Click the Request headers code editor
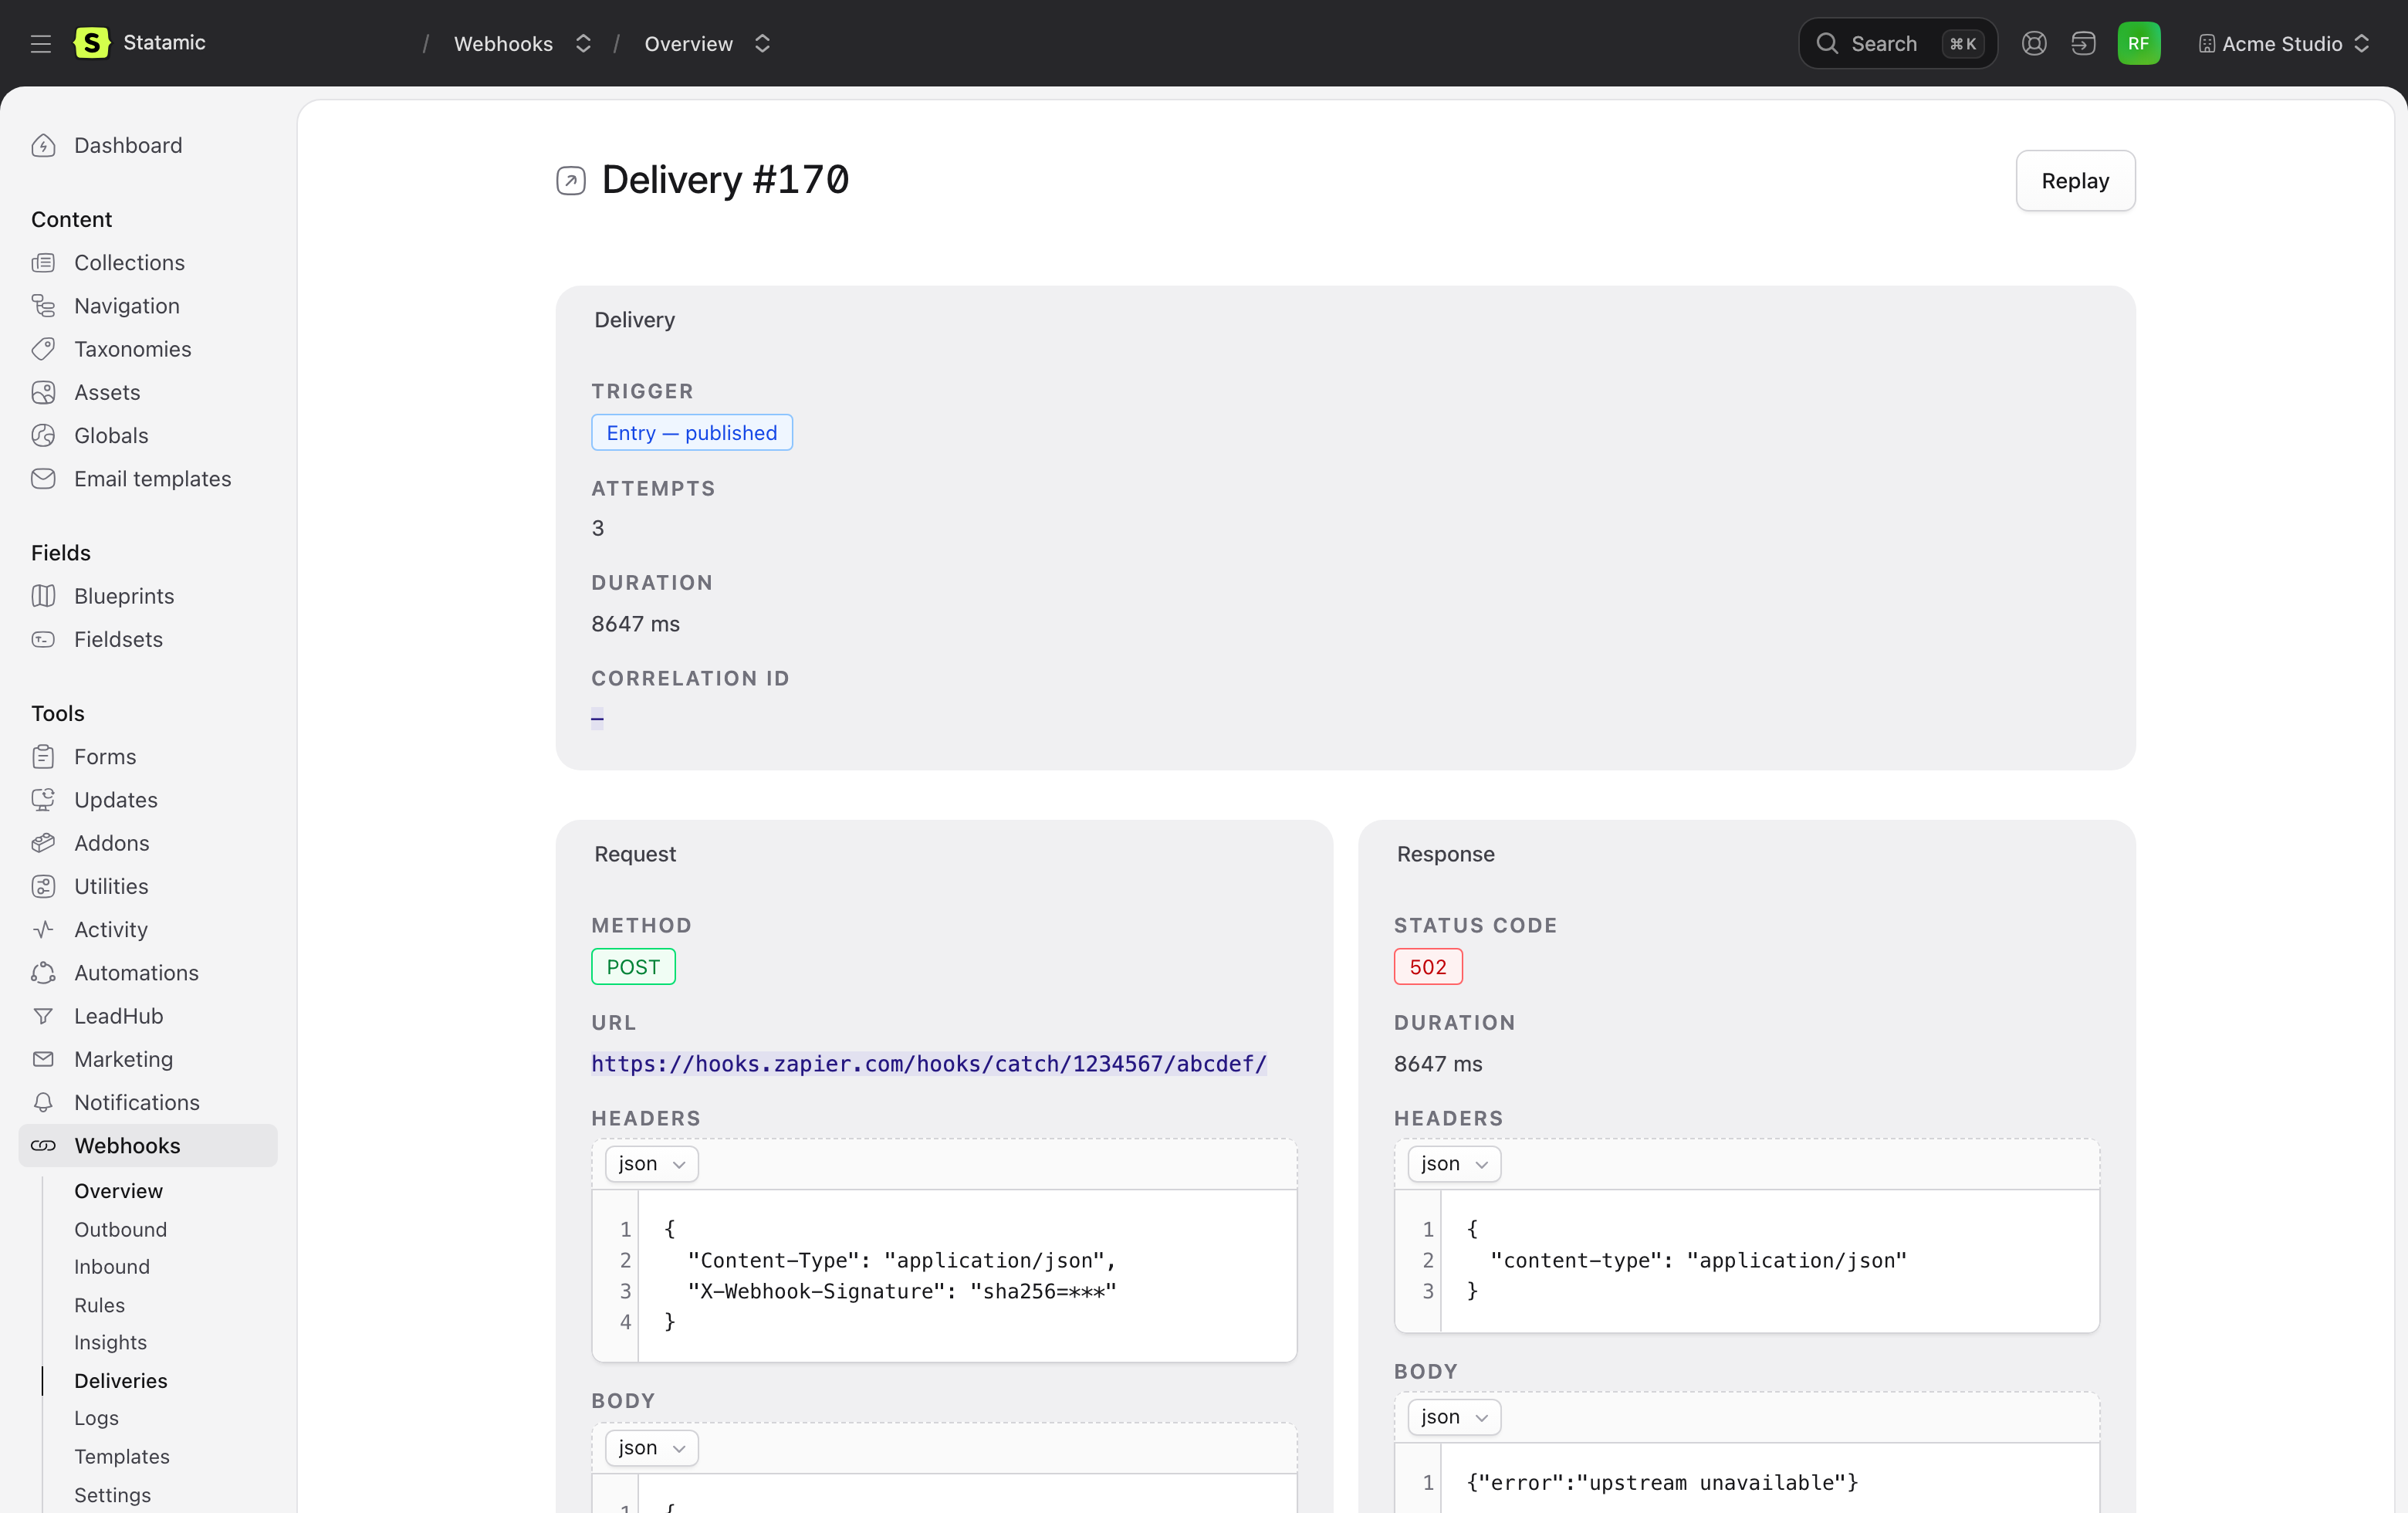This screenshot has width=2408, height=1513. point(944,1276)
